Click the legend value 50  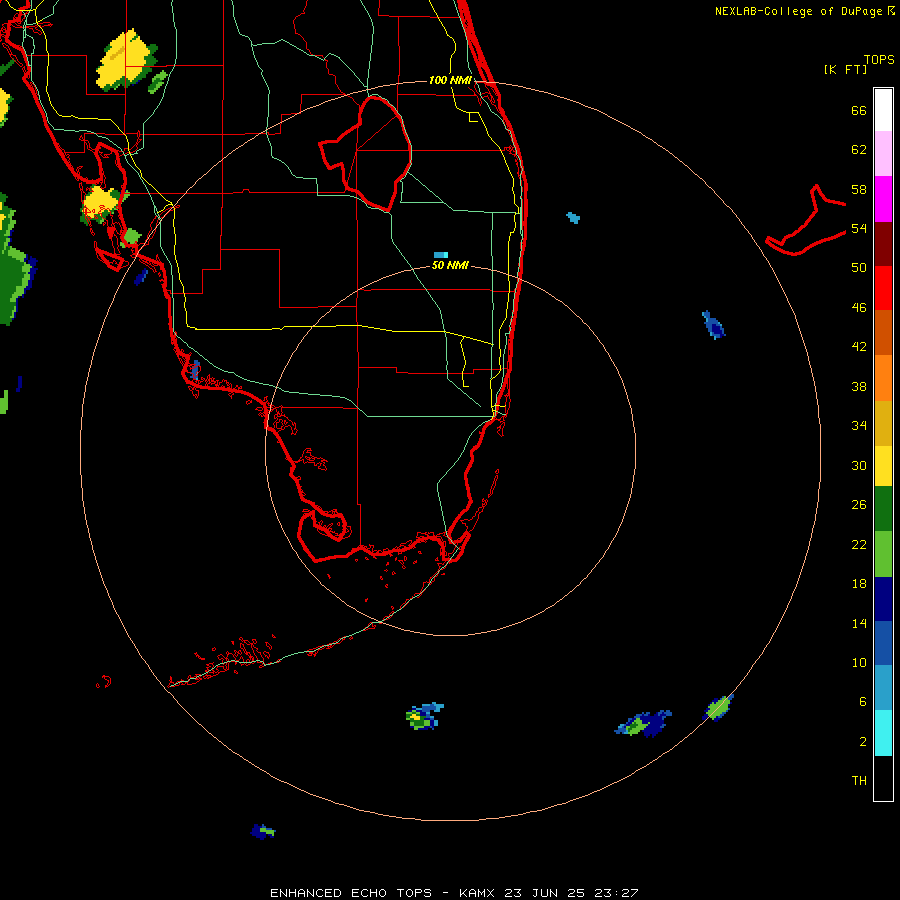click(x=859, y=267)
